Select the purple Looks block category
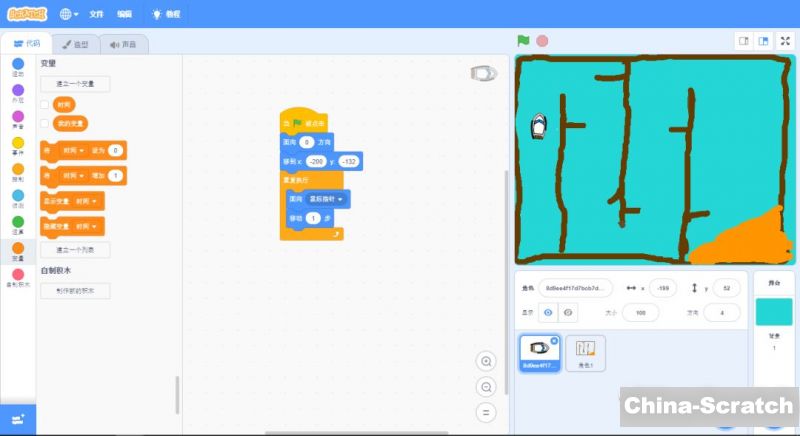This screenshot has width=800, height=436. tap(18, 91)
